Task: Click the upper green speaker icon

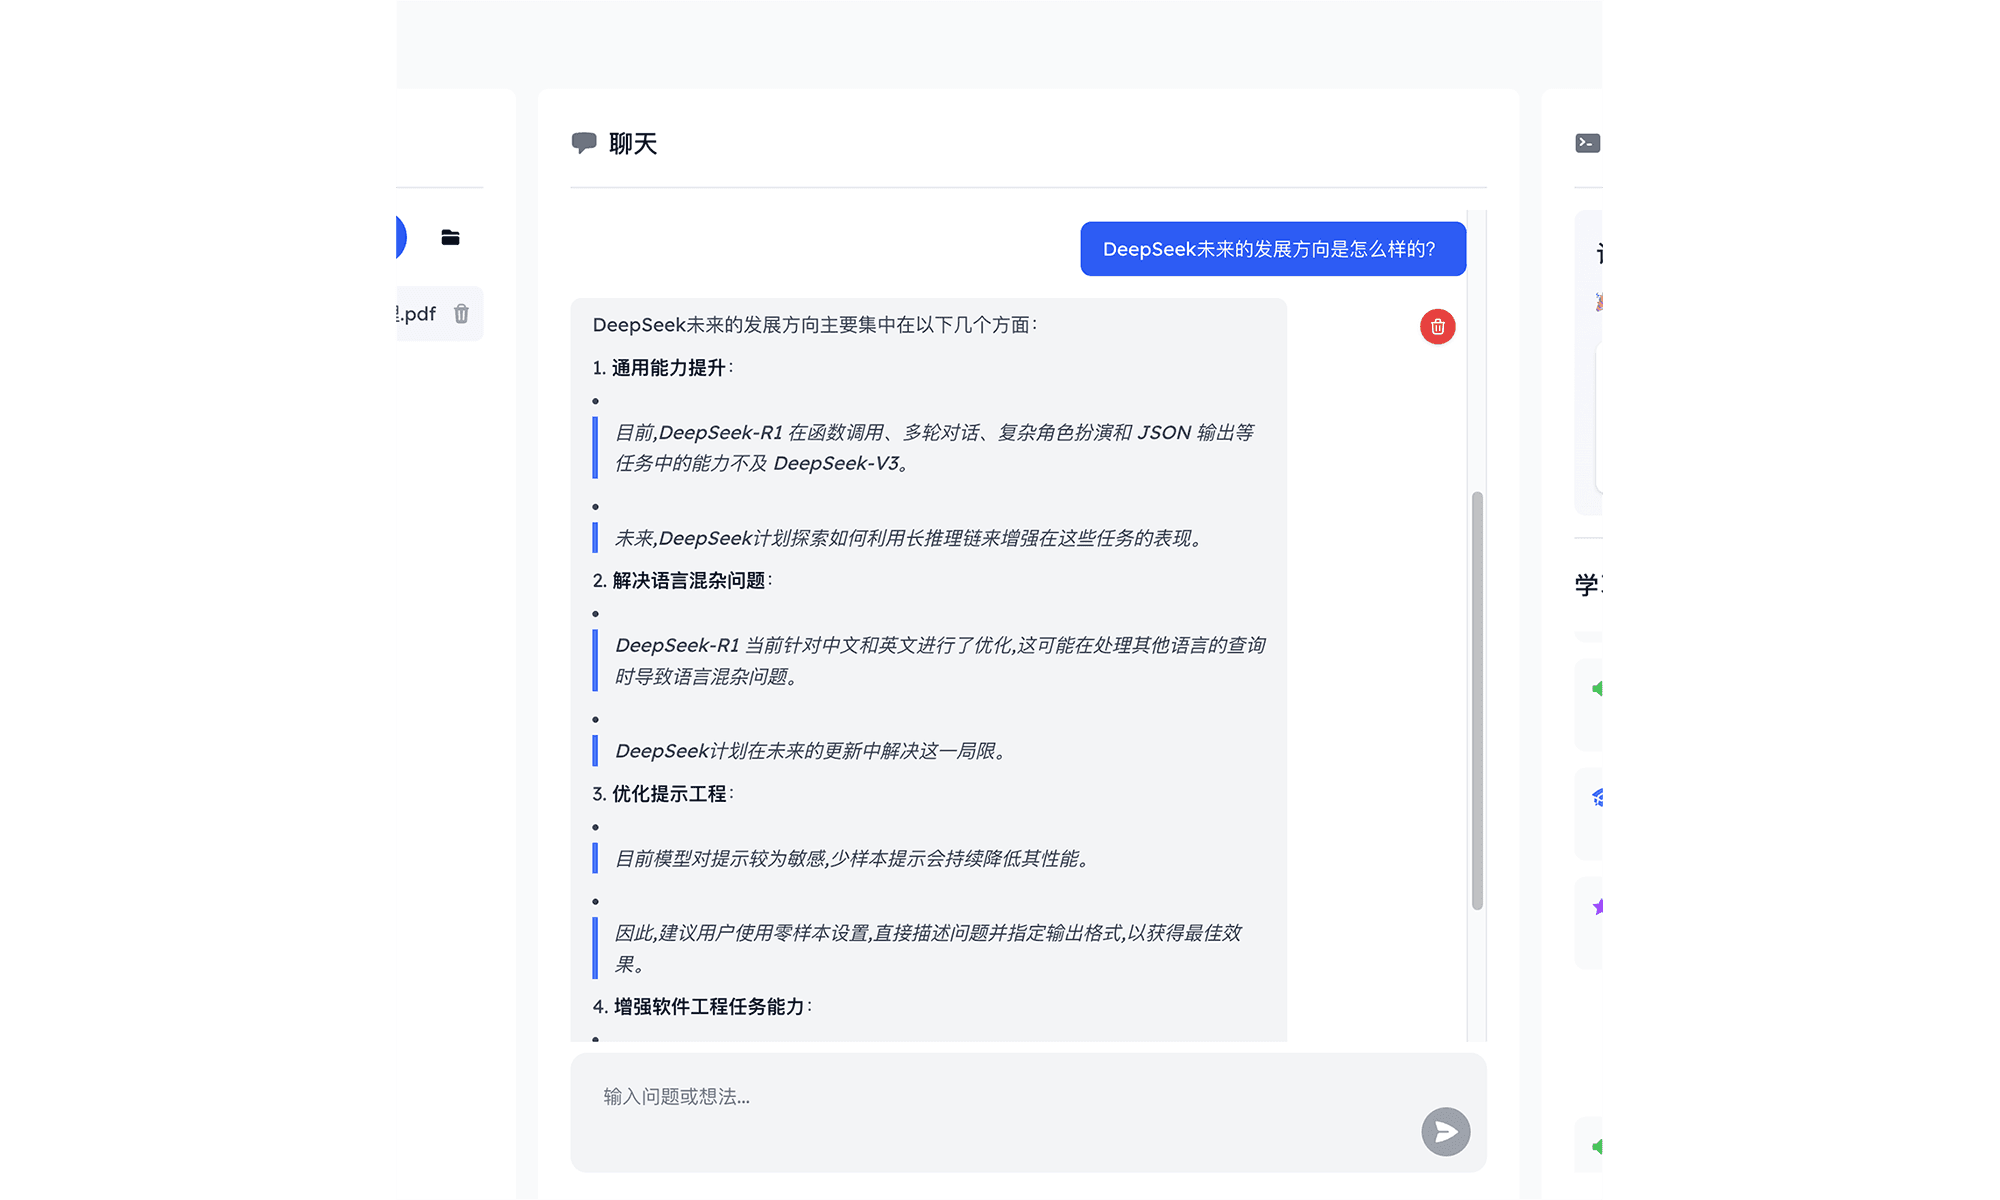Action: pyautogui.click(x=1597, y=688)
